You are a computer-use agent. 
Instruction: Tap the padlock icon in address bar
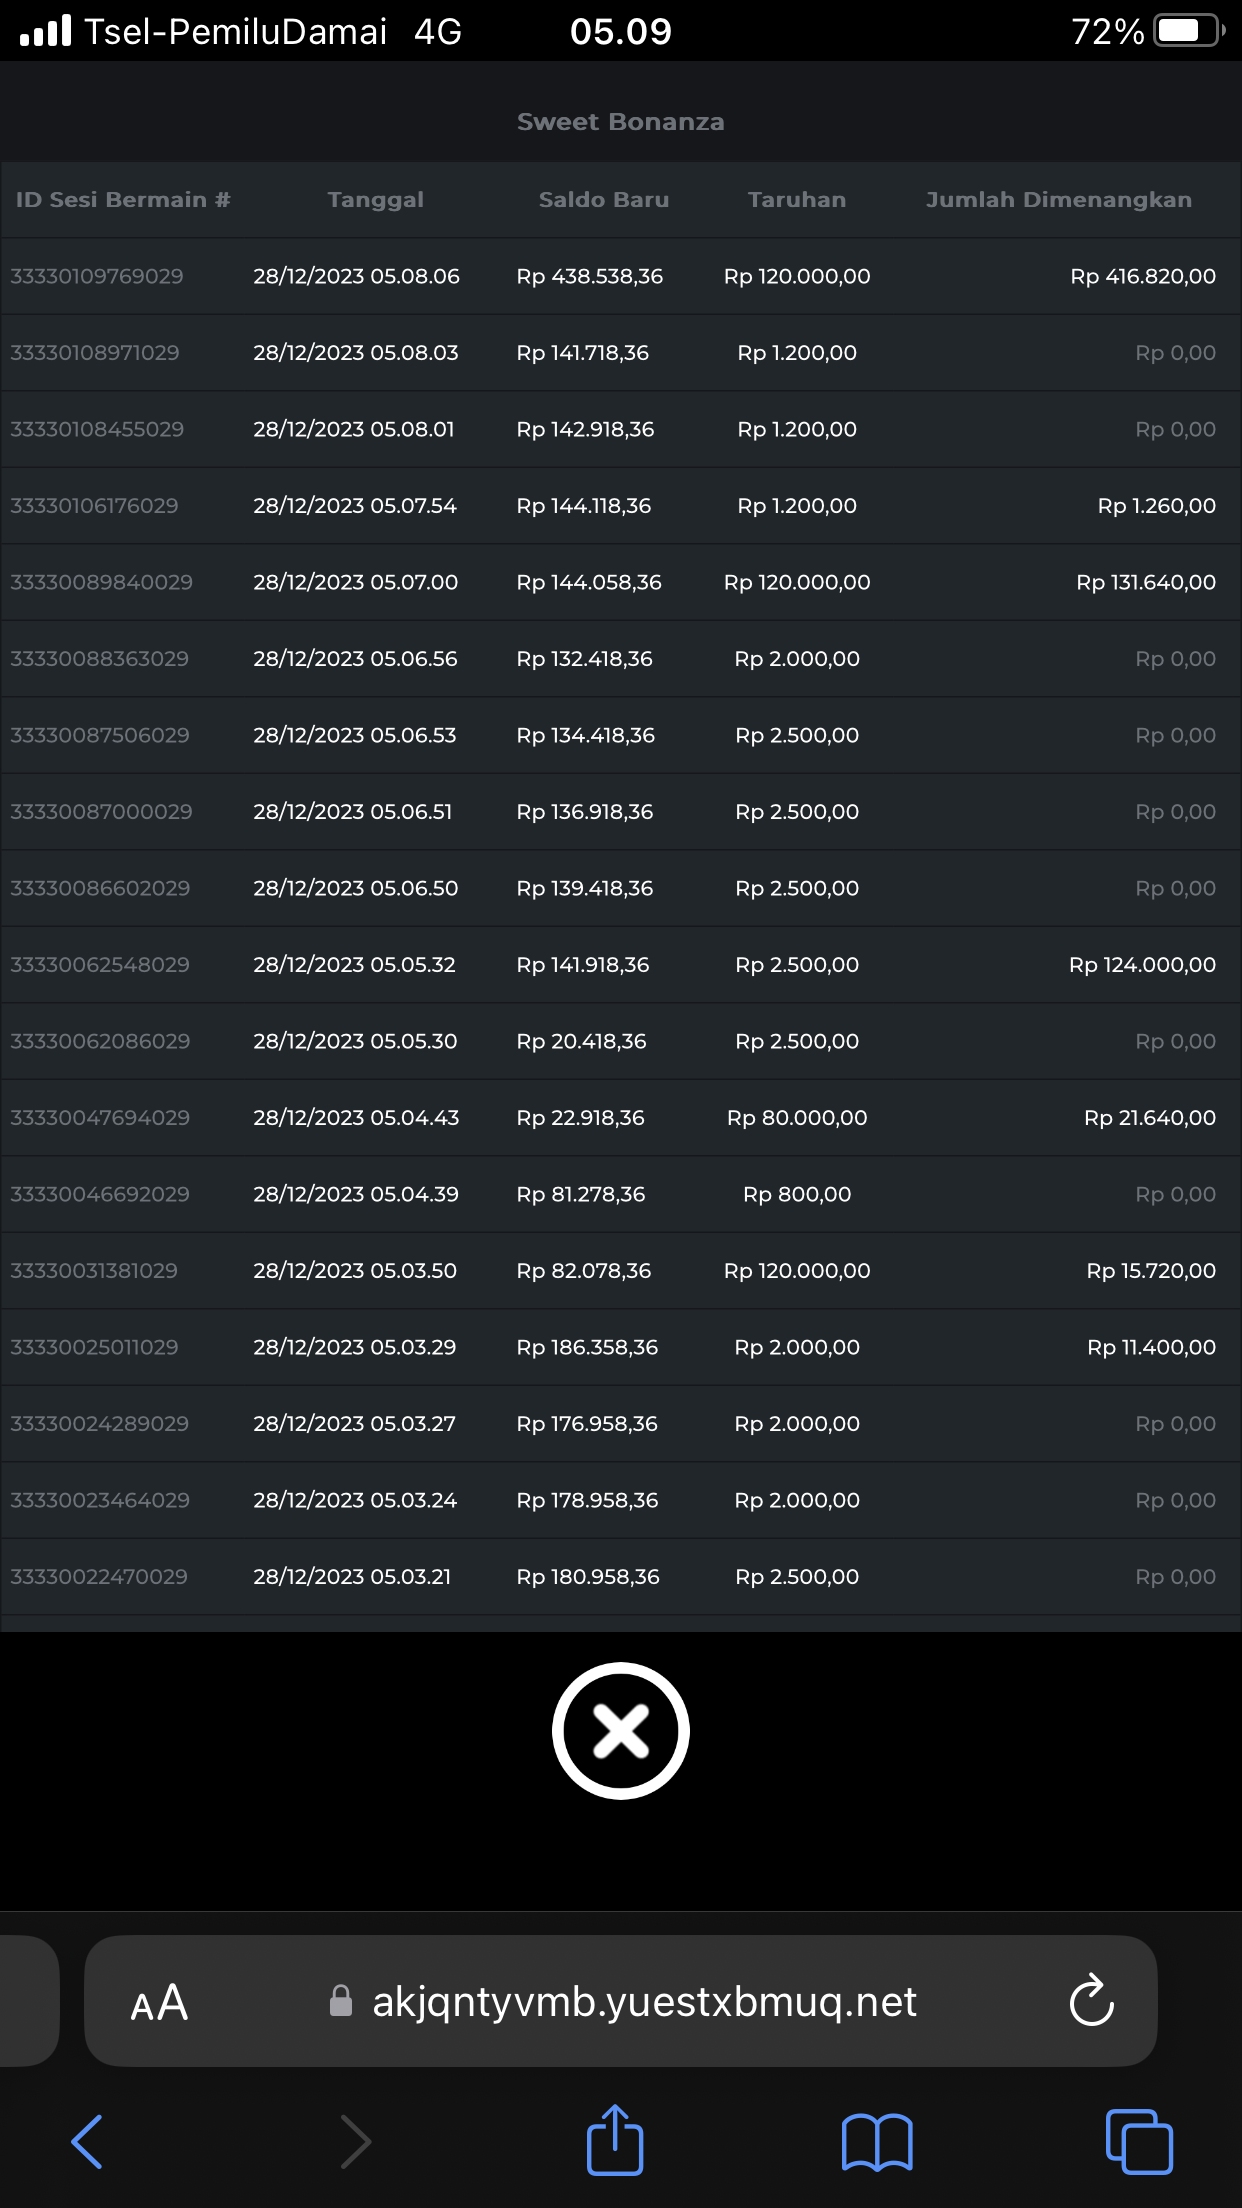(x=341, y=2001)
